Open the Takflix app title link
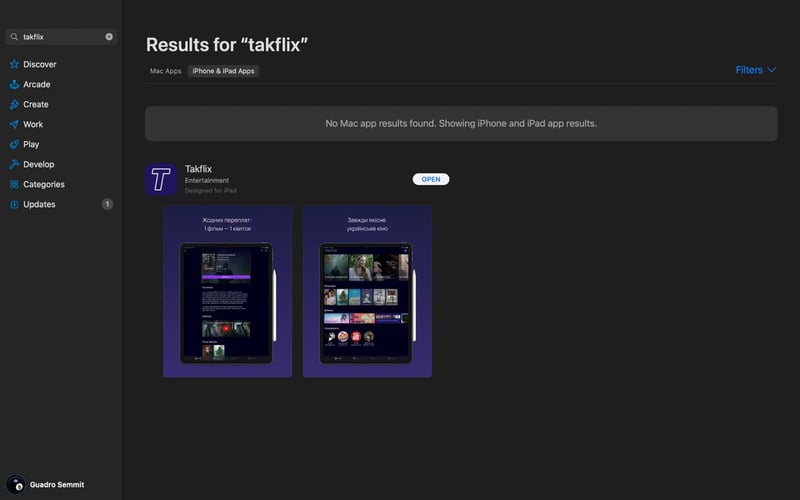The width and height of the screenshot is (800, 500). point(198,169)
